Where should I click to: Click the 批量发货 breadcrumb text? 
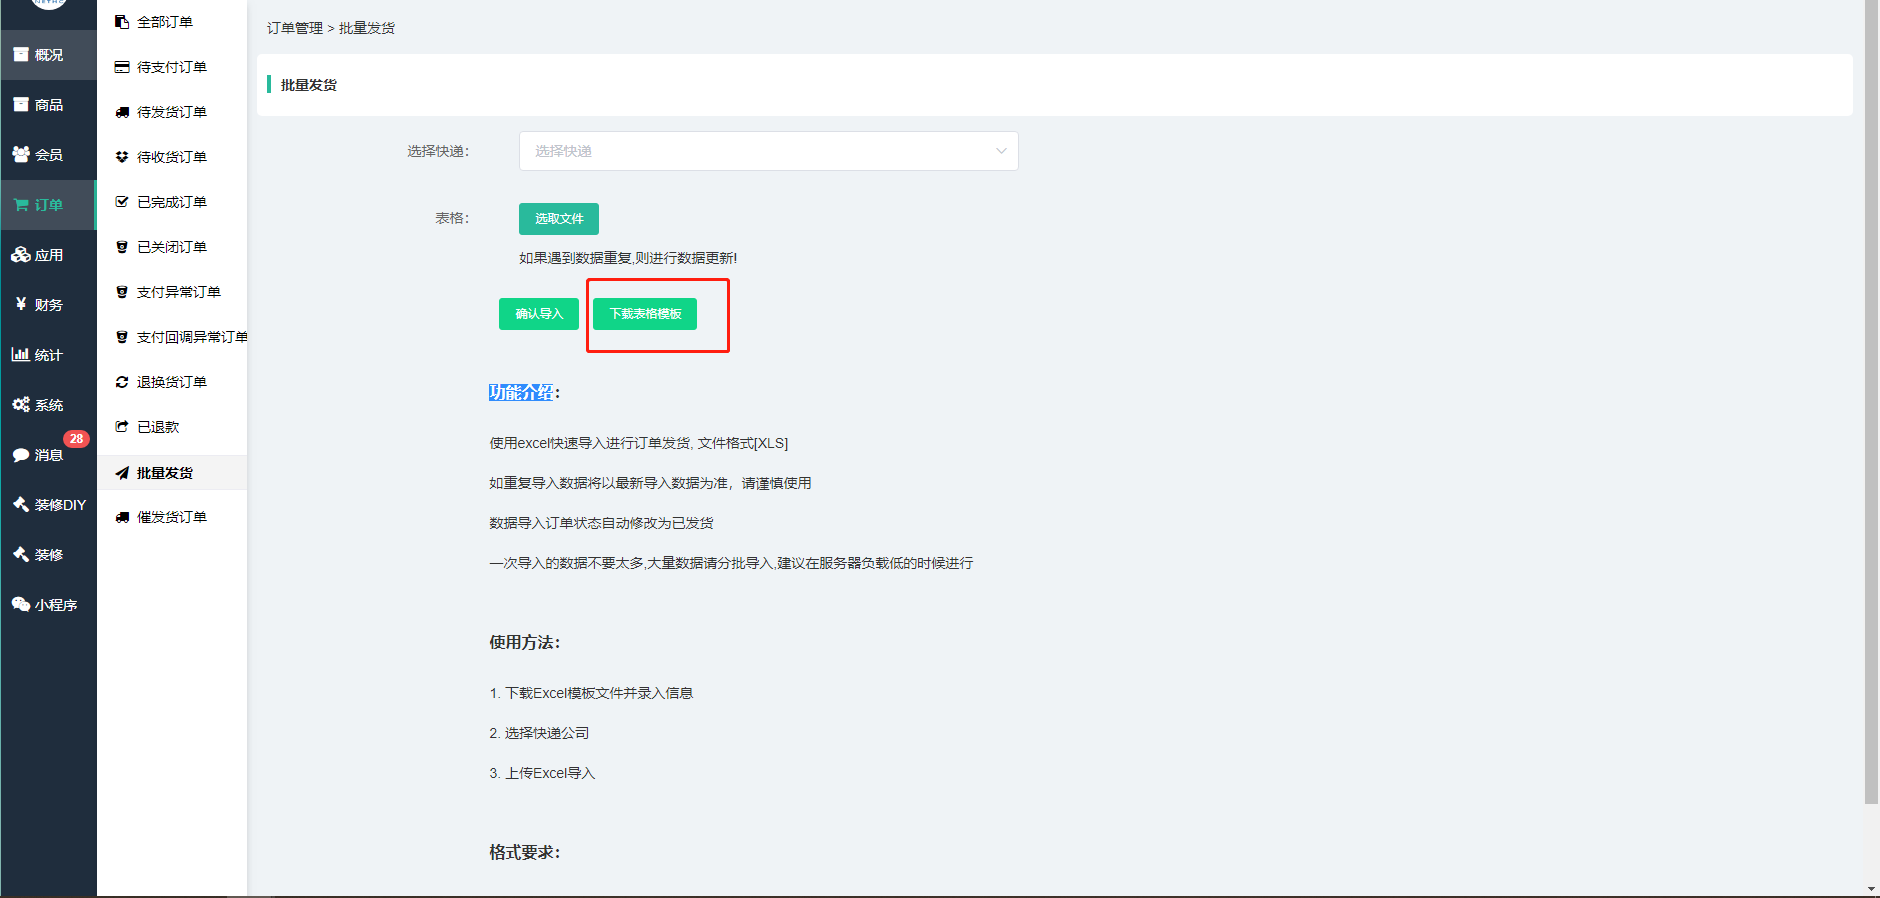(x=367, y=28)
